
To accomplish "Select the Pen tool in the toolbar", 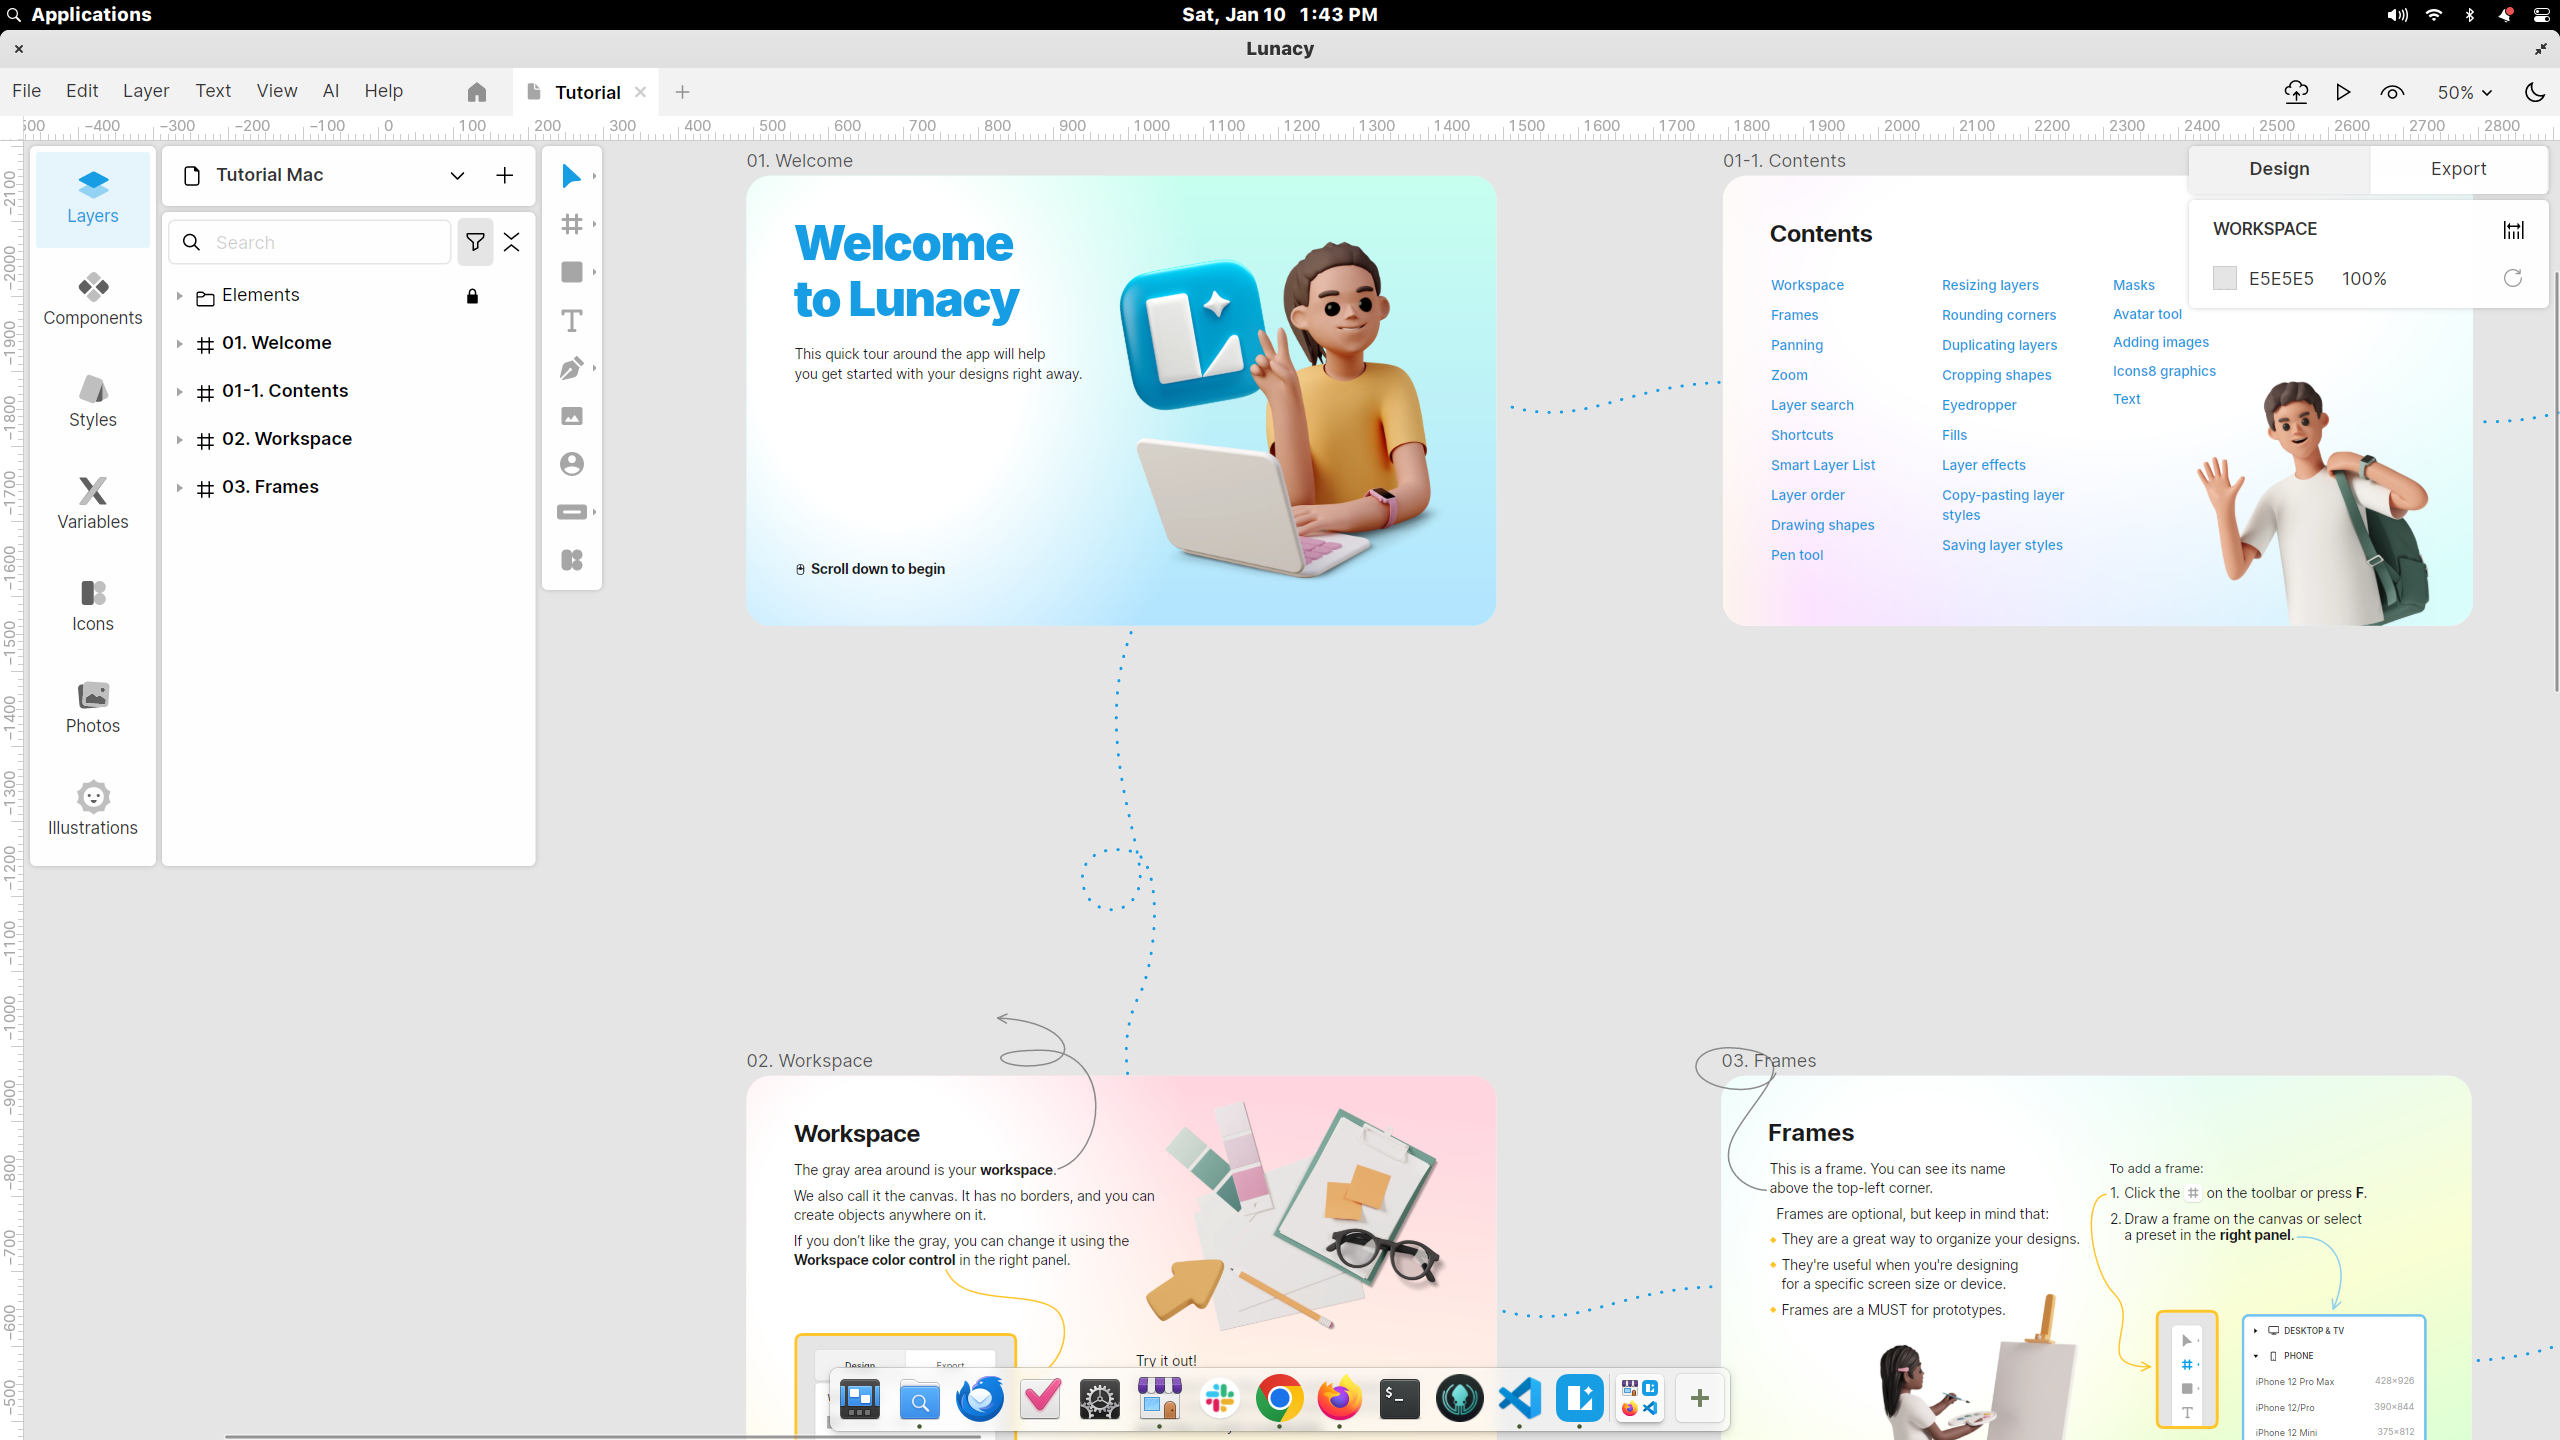I will (572, 368).
